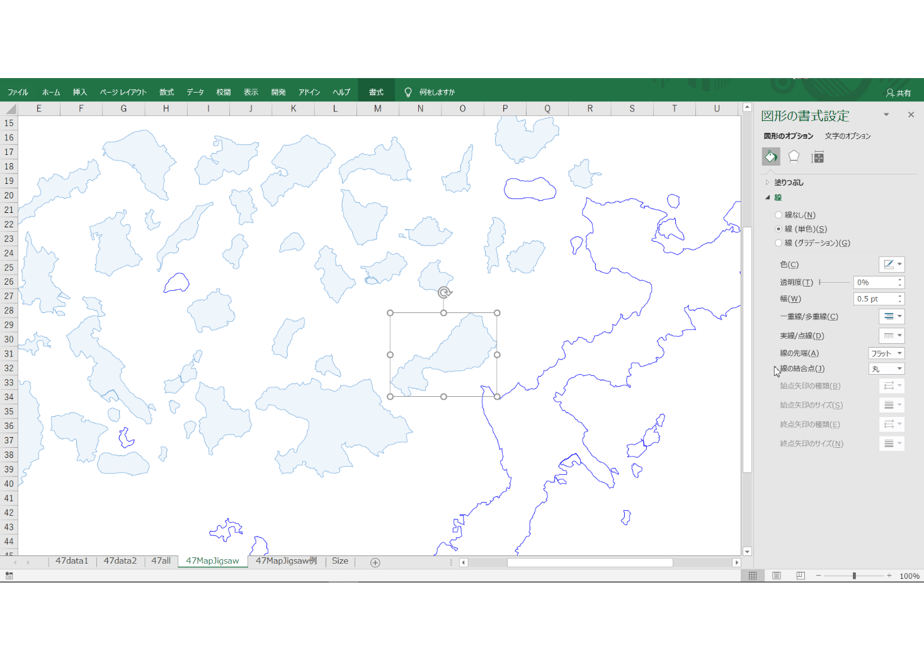Select 線 (グラデーション) gradient line radio

(778, 243)
